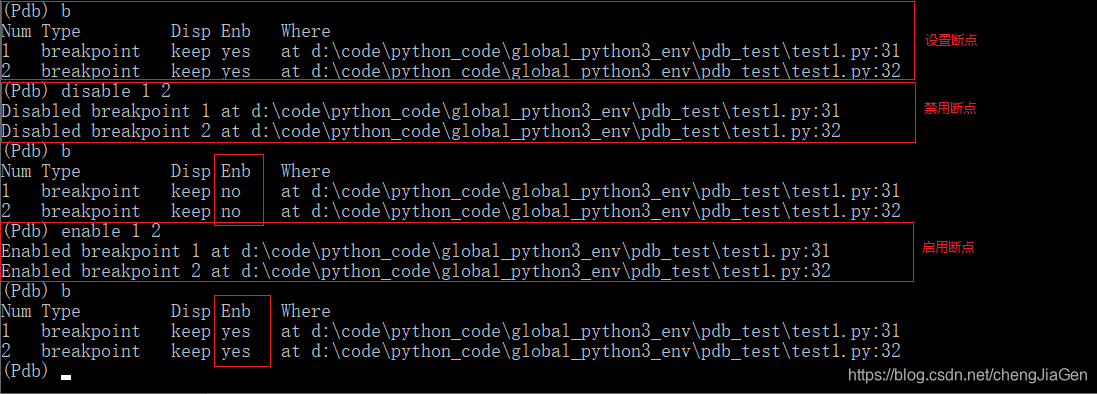
Task: Click the "Disp" header in the listing showing "no"
Action: (191, 171)
